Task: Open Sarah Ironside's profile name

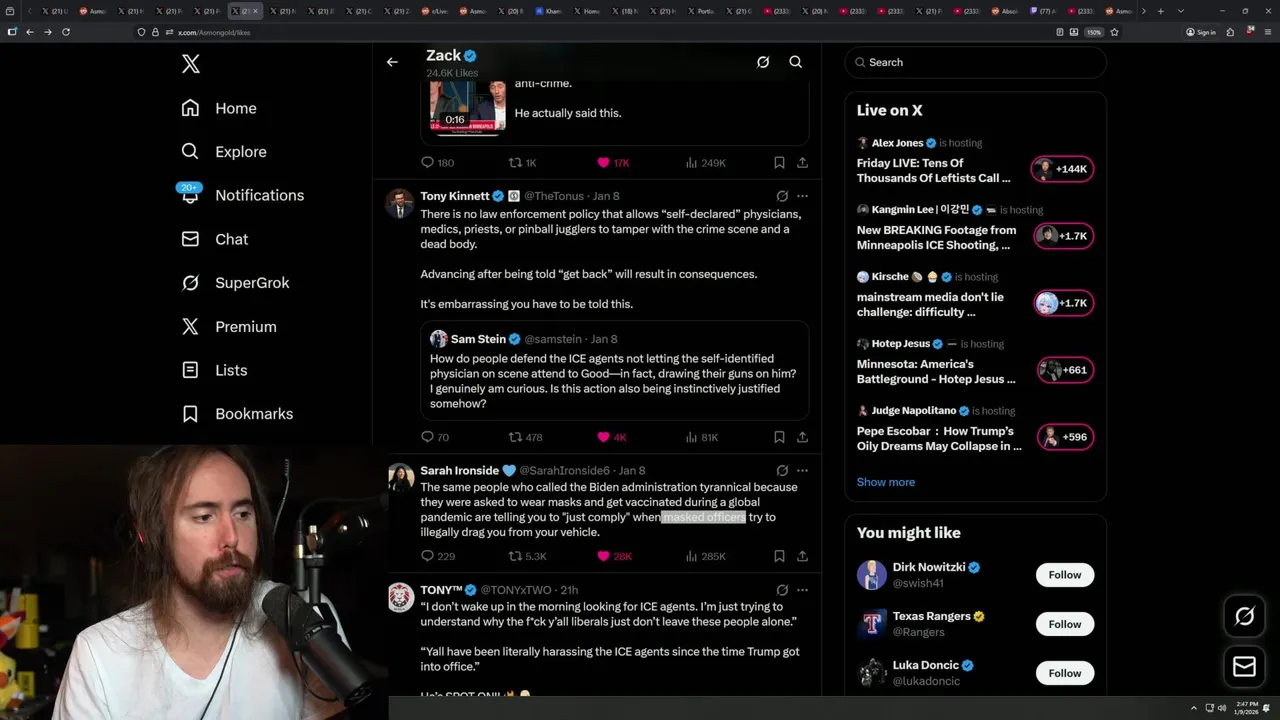Action: tap(460, 470)
